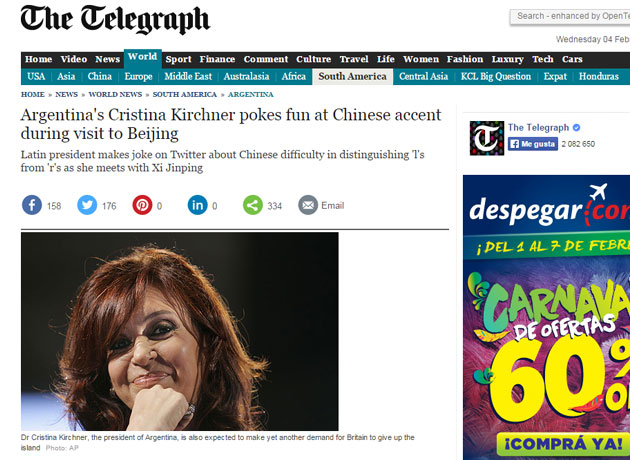Open the Cristina Kirchner article photo
The height and width of the screenshot is (460, 630).
[180, 331]
